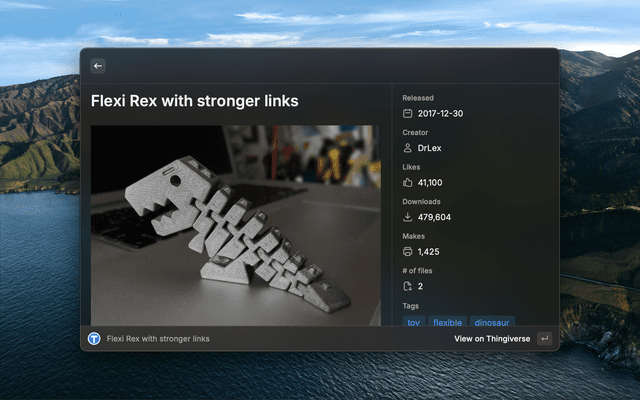Viewport: 640px width, 400px height.
Task: Click the printer icon under Makes
Action: pyautogui.click(x=407, y=252)
